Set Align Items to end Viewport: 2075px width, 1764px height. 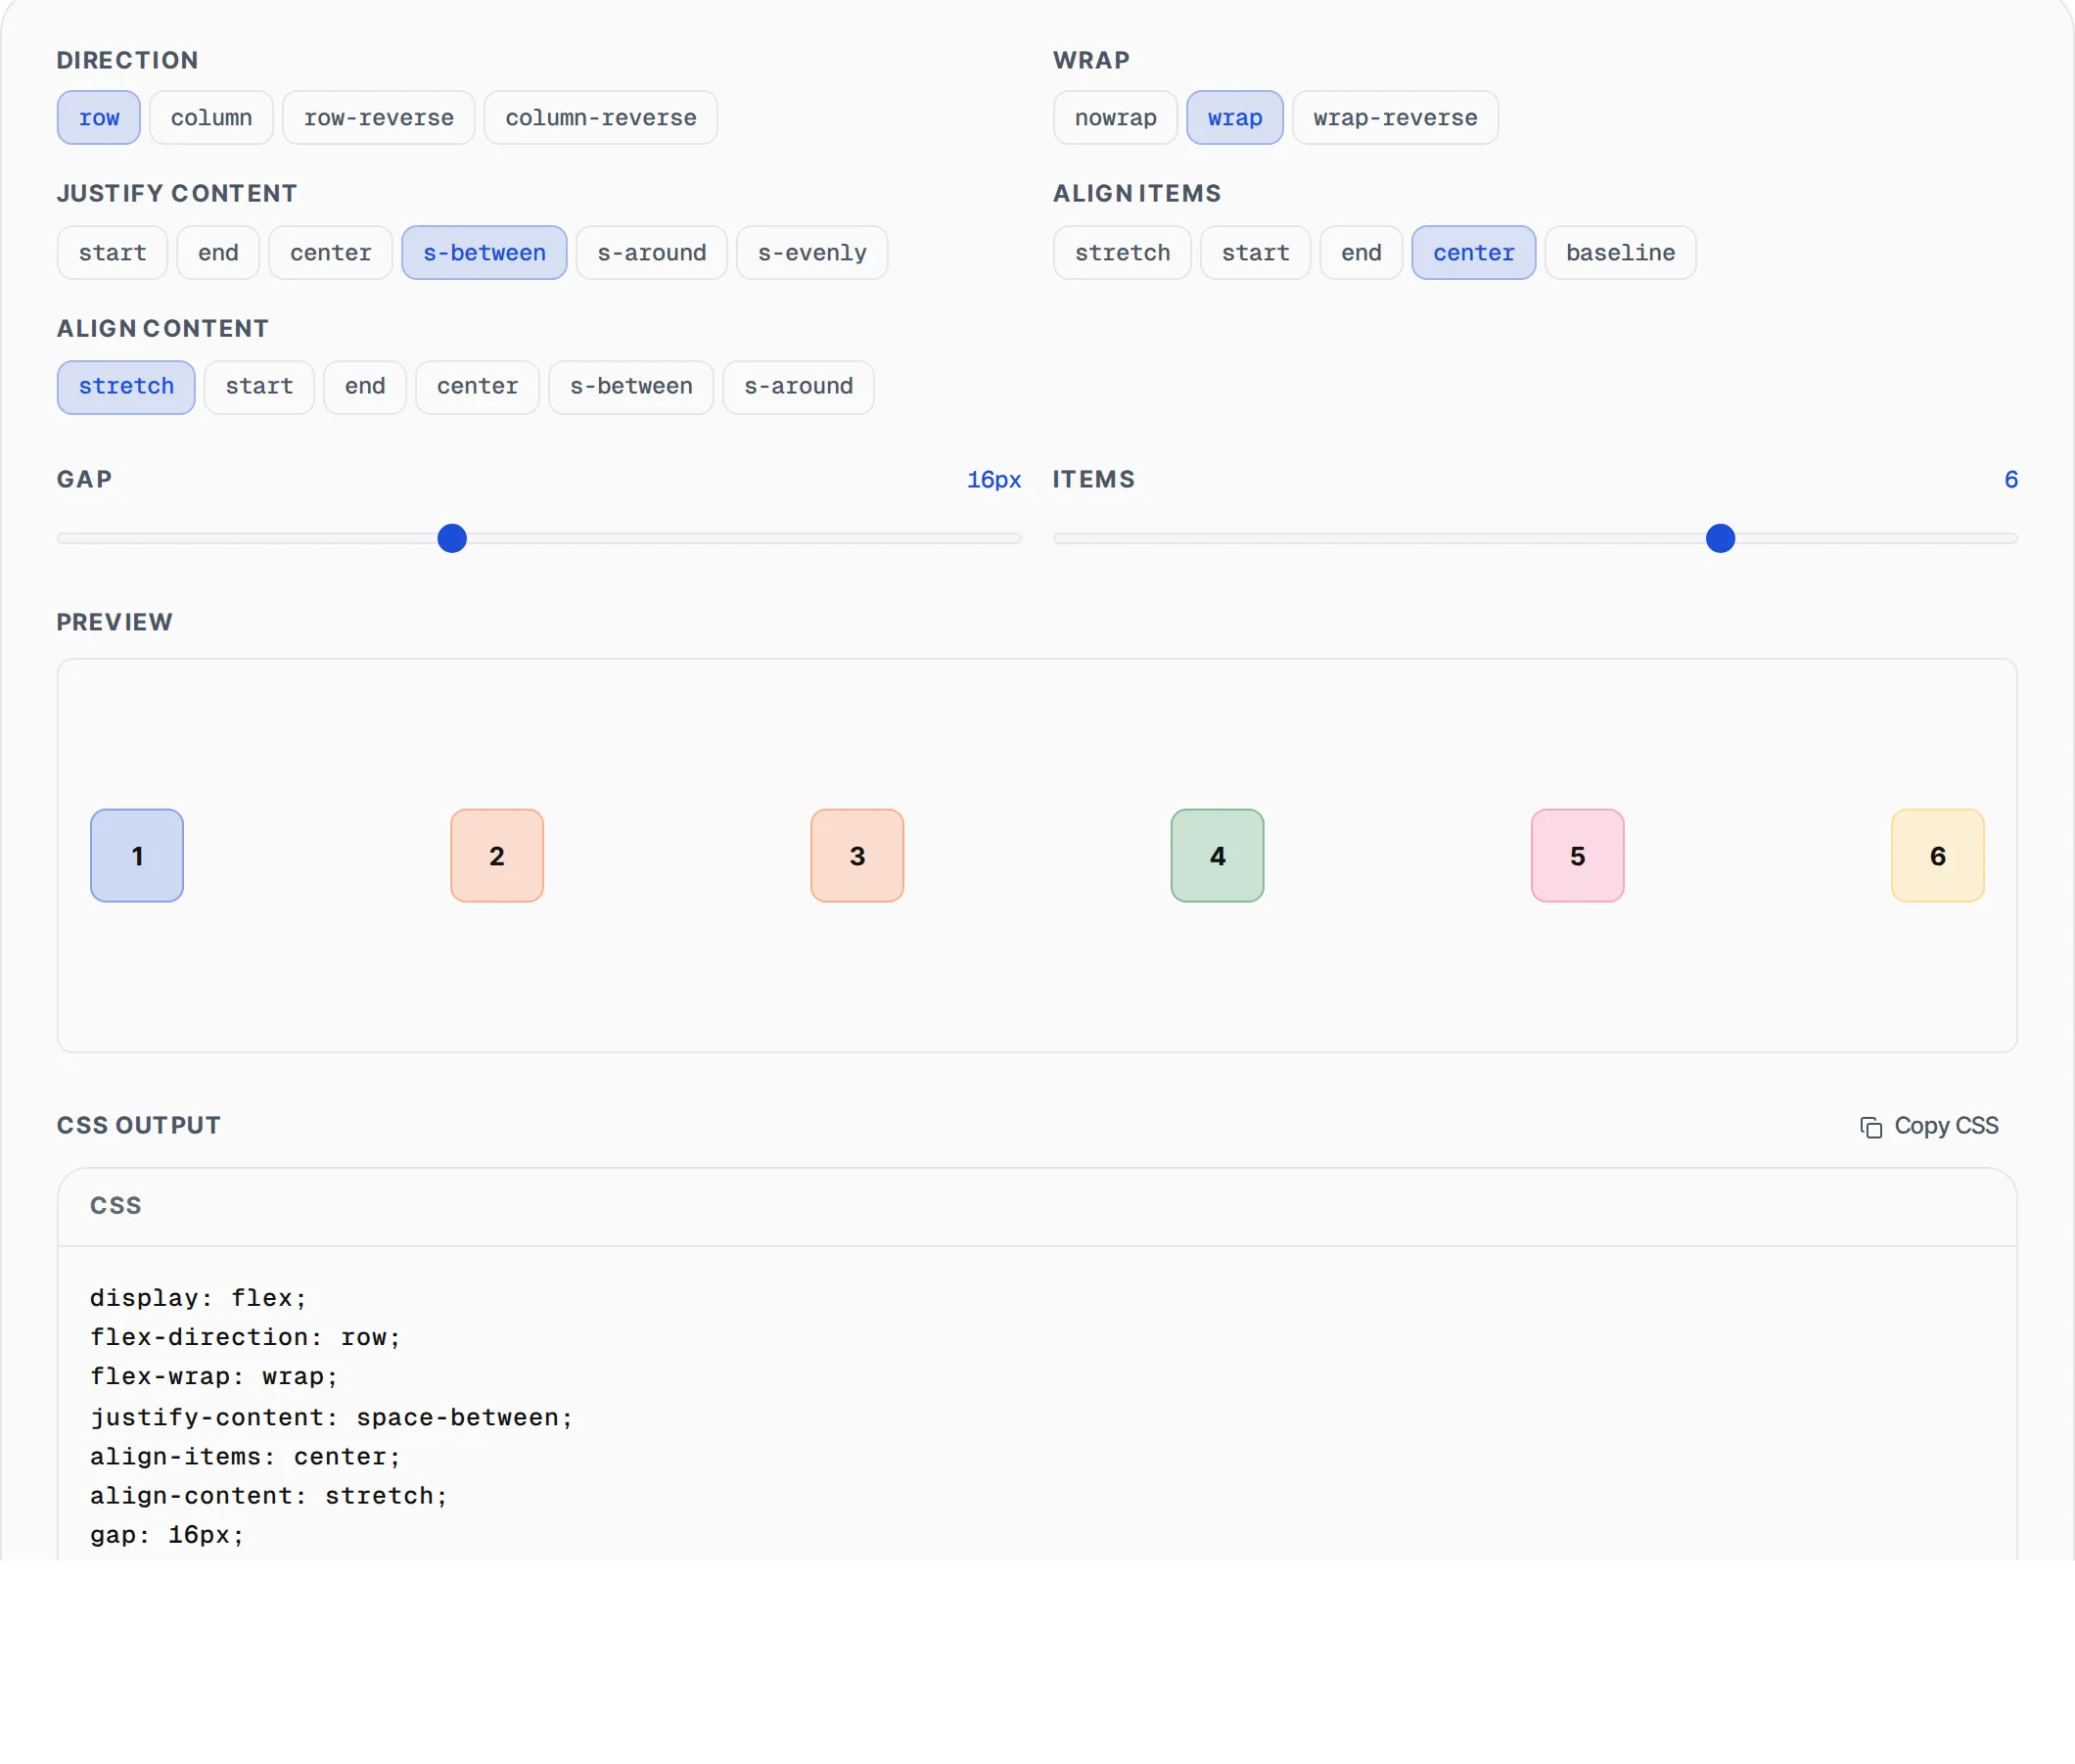coord(1361,253)
